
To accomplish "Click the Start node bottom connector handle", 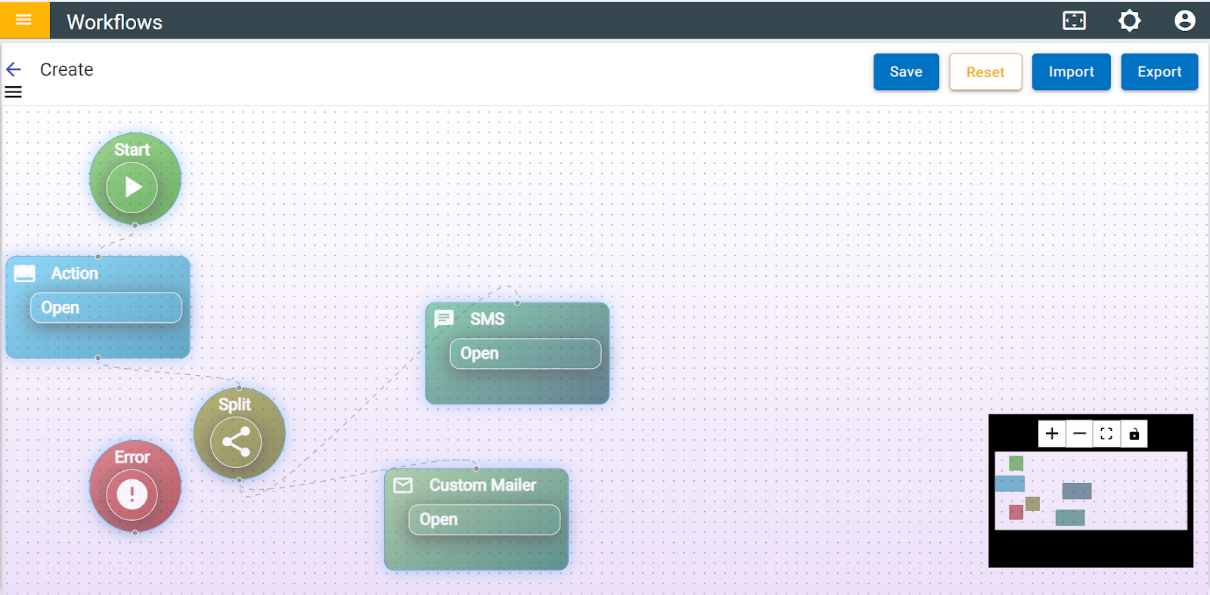I will [x=135, y=225].
